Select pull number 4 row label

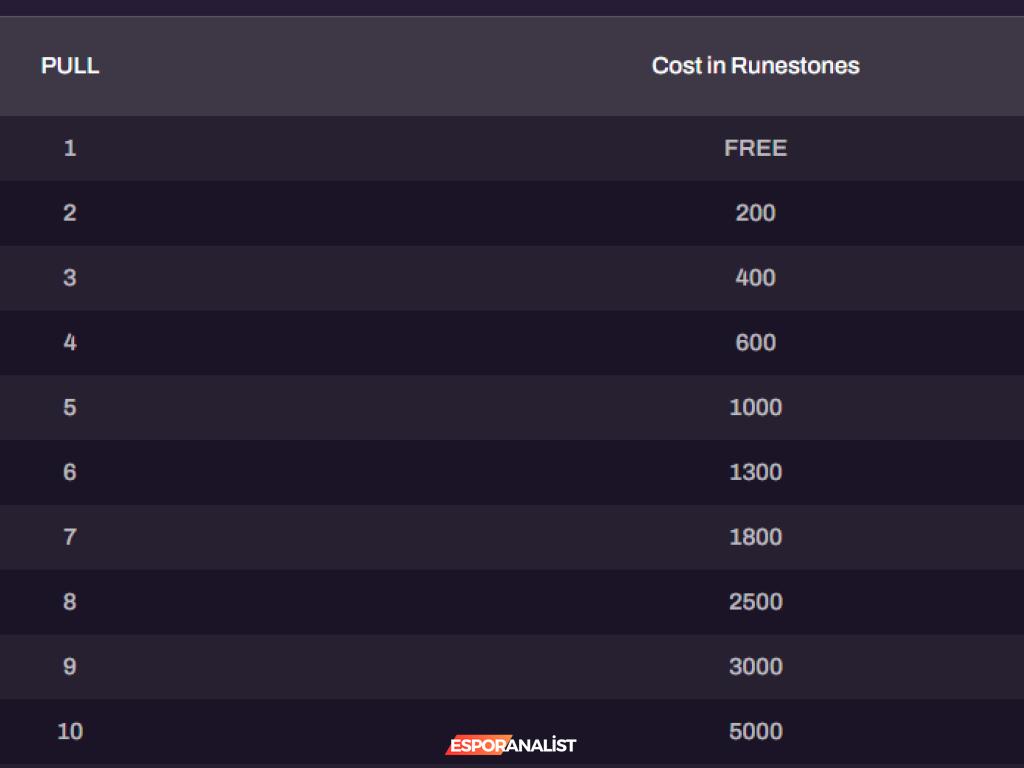70,343
